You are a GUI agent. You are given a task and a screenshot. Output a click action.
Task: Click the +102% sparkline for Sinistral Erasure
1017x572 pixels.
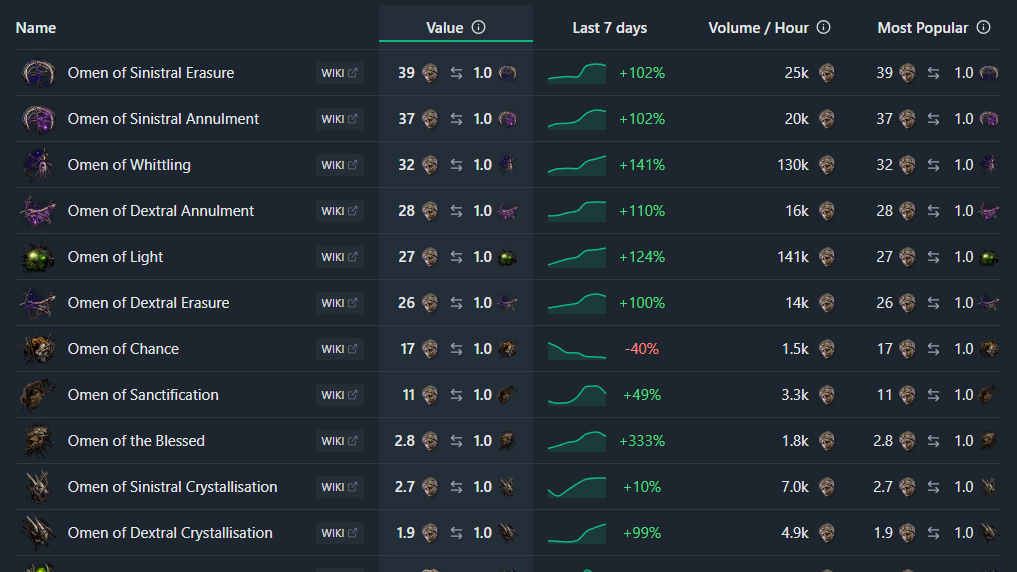(577, 73)
